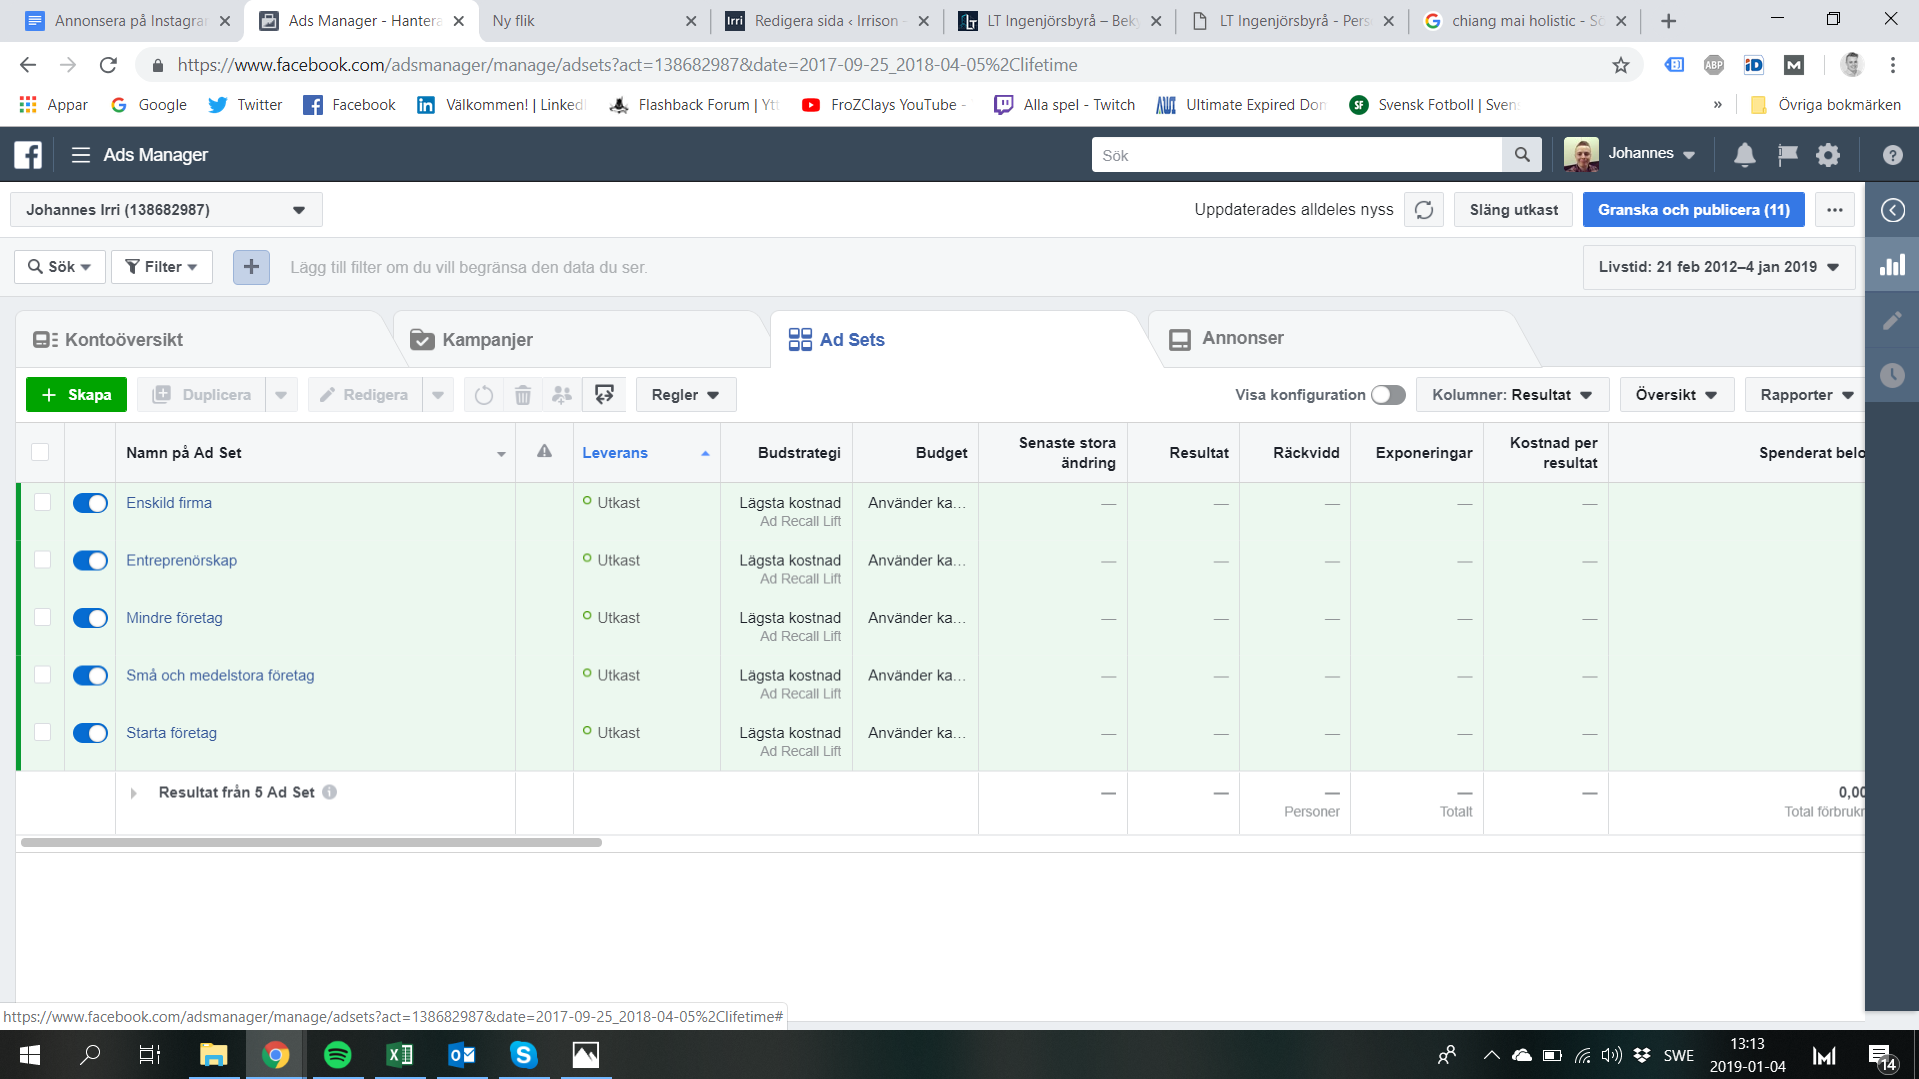Click the Granska och publicera button
Image resolution: width=1919 pixels, height=1079 pixels.
[x=1693, y=210]
